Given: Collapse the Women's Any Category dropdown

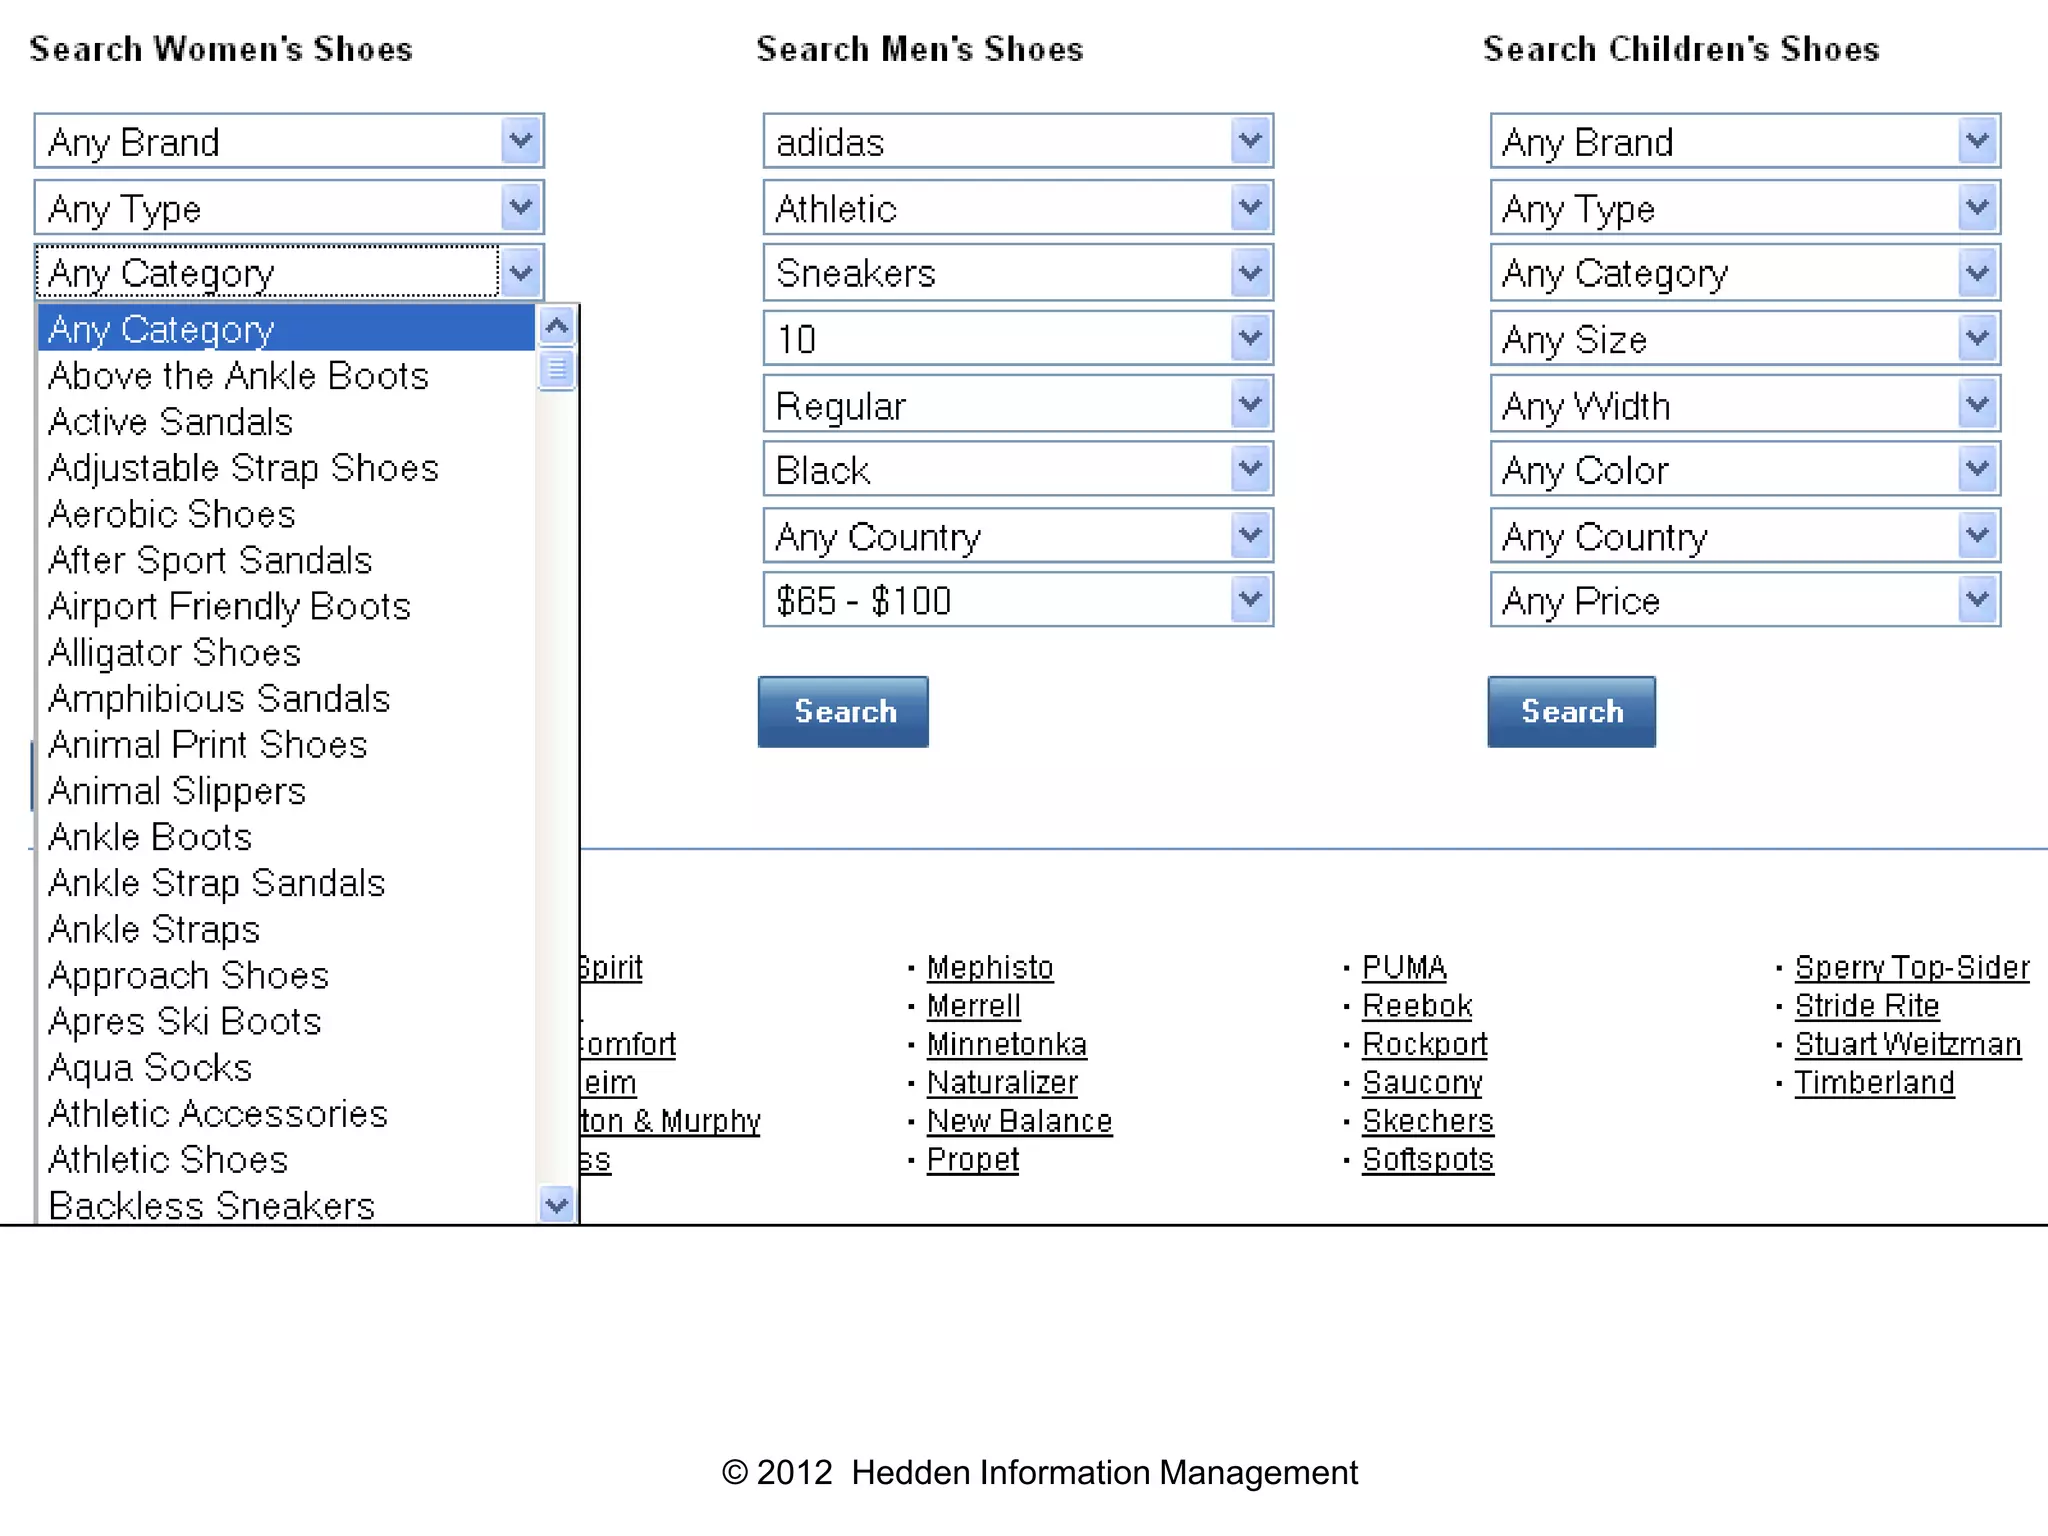Looking at the screenshot, I should coord(289,272).
